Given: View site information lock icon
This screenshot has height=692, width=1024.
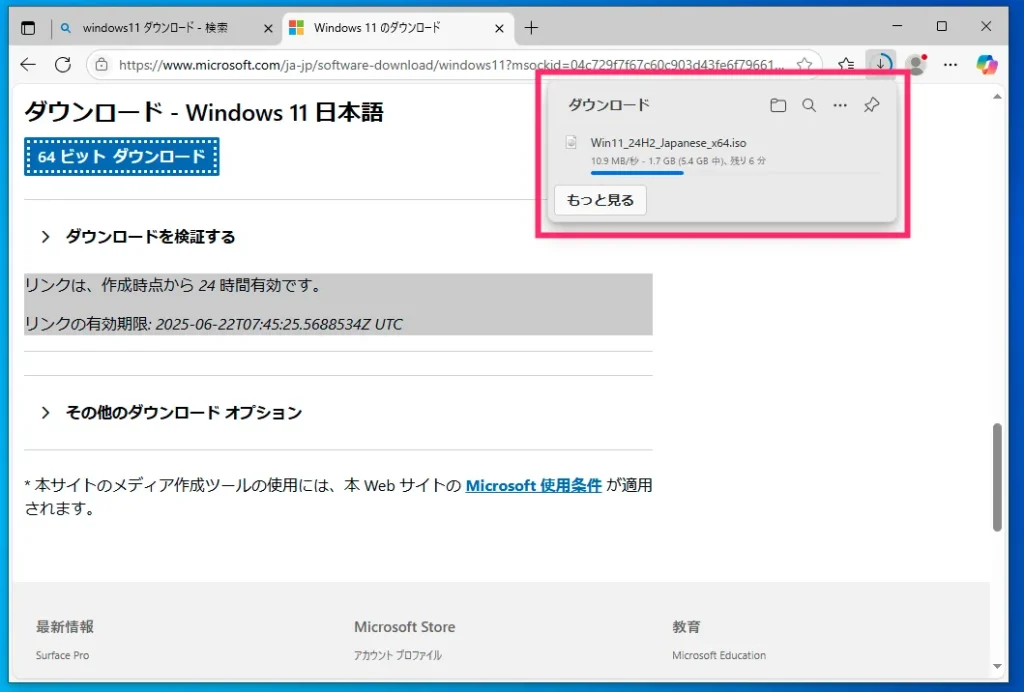Looking at the screenshot, I should 101,65.
